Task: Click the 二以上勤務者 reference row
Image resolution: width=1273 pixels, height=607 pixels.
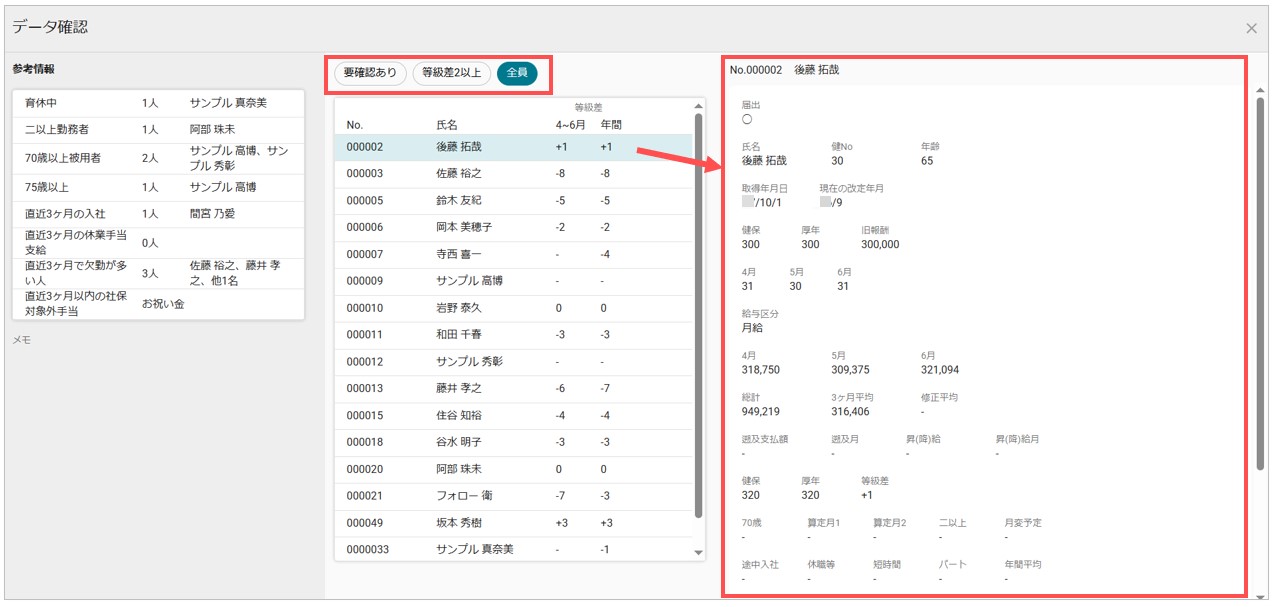Action: click(x=159, y=130)
